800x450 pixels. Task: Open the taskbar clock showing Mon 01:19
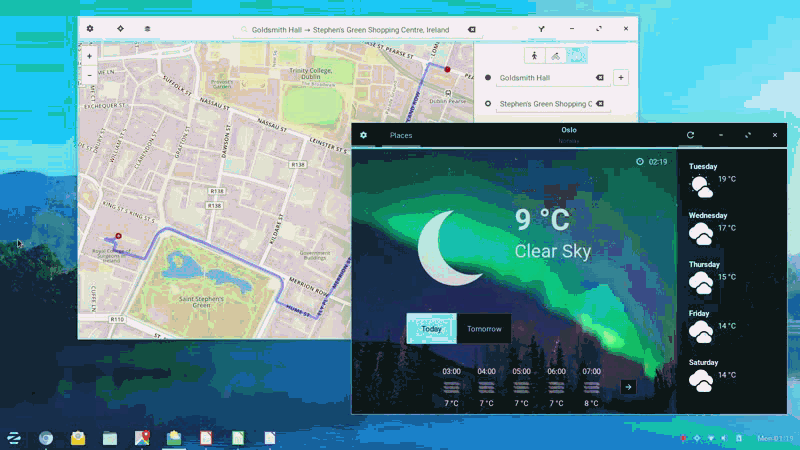(775, 438)
